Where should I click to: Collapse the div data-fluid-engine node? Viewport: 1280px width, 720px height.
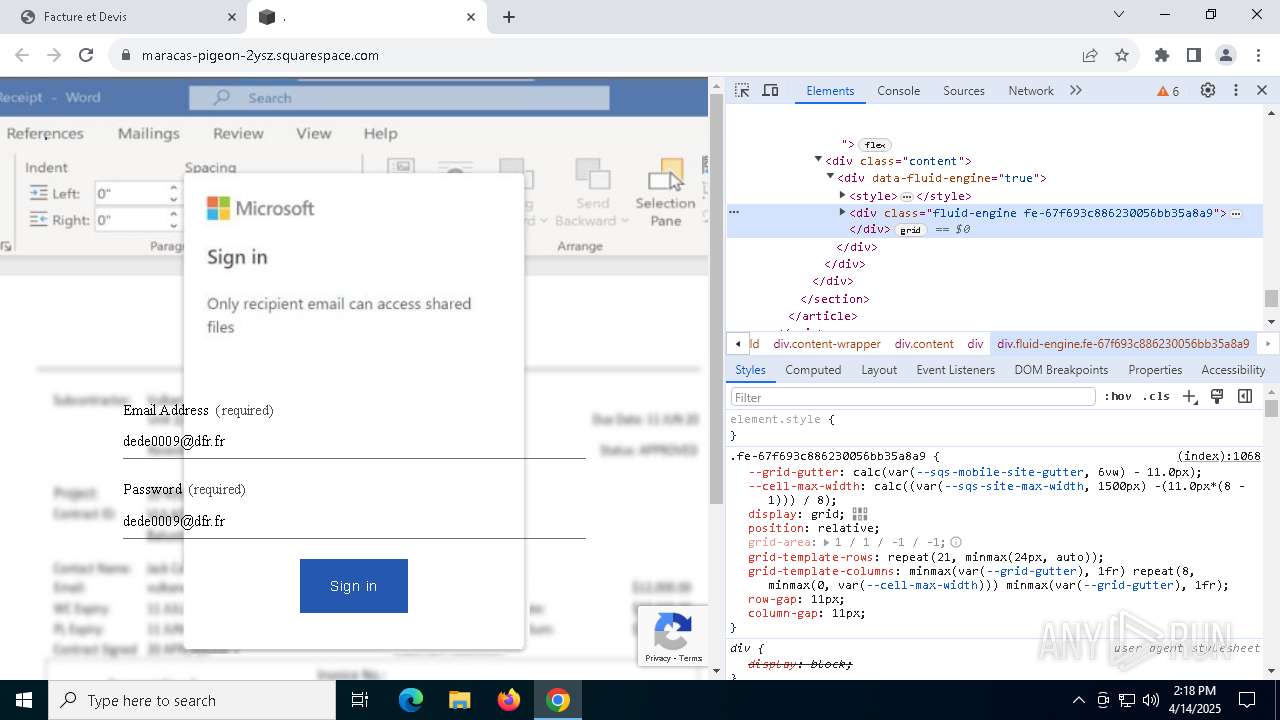(x=830, y=177)
